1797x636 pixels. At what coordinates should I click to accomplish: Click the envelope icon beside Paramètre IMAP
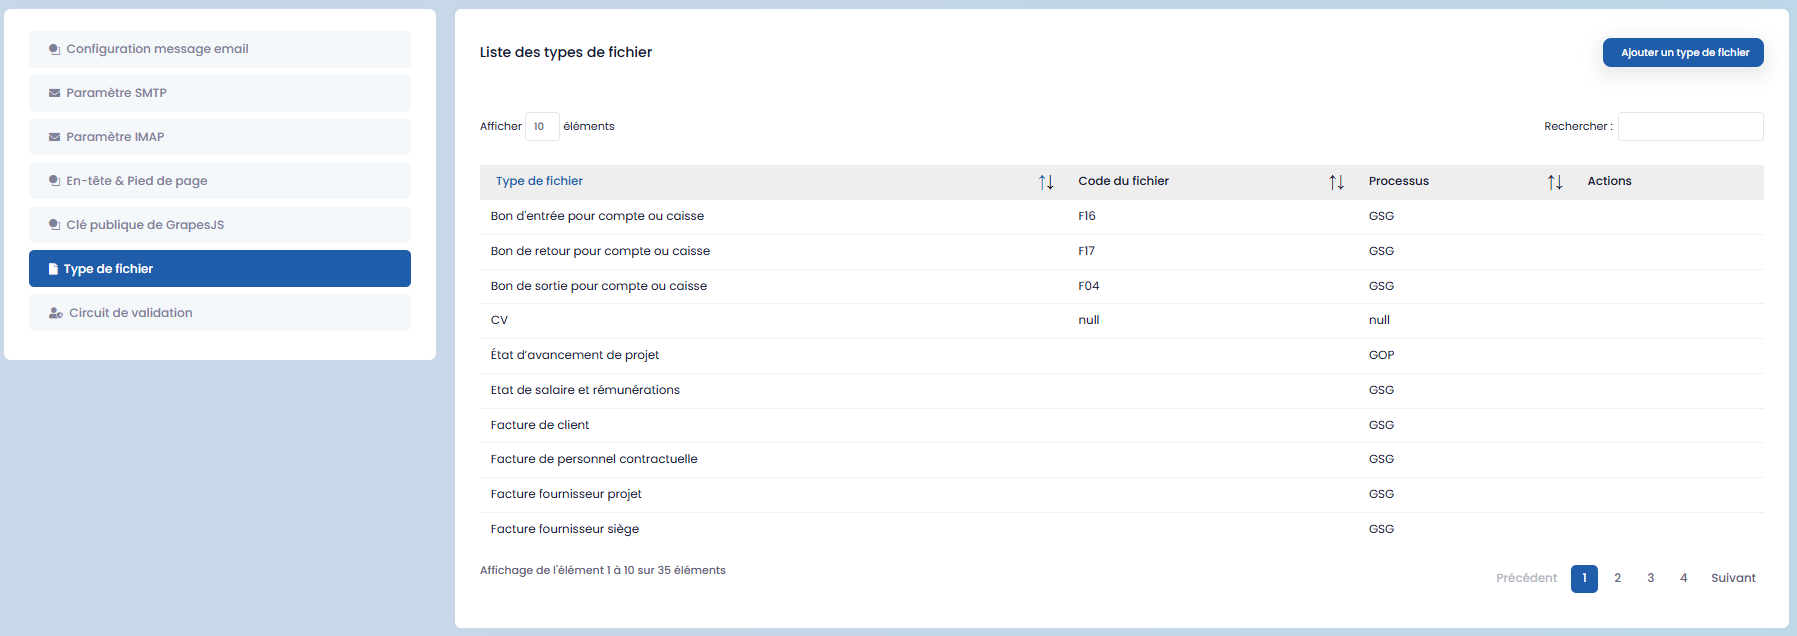tap(55, 137)
